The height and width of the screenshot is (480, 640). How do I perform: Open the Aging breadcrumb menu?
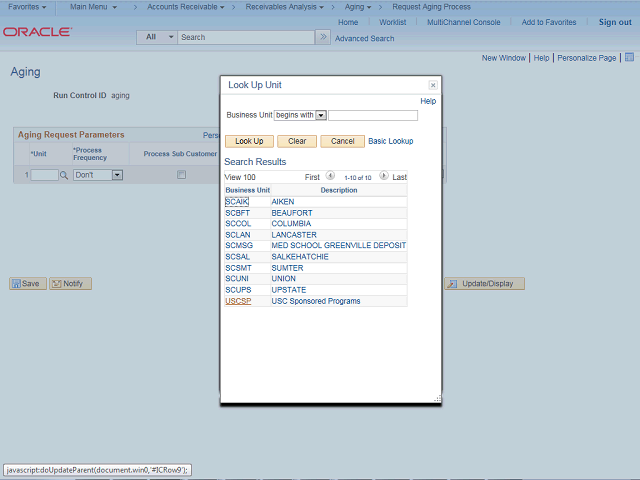tap(358, 7)
